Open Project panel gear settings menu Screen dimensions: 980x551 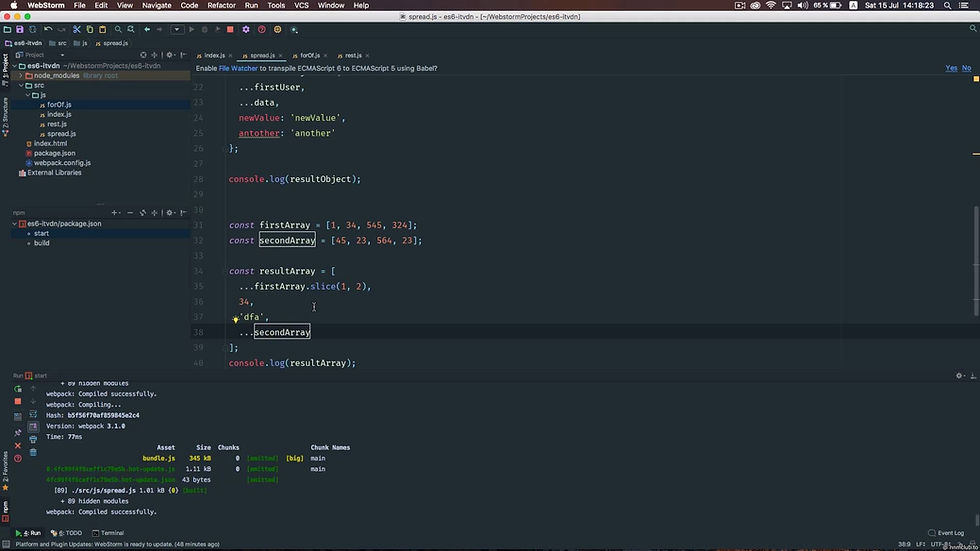[x=170, y=55]
